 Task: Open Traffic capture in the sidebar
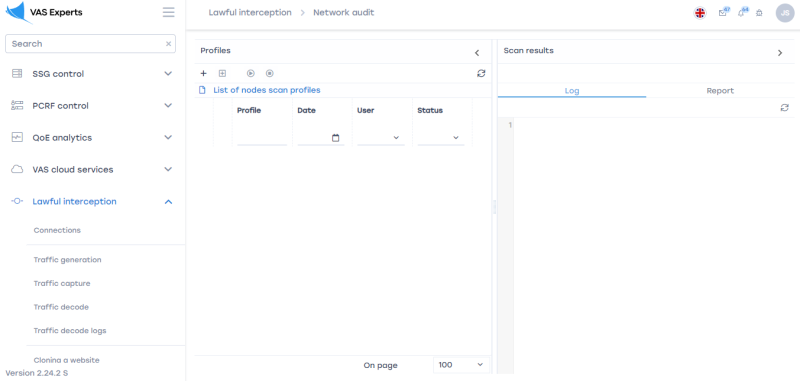click(x=62, y=283)
